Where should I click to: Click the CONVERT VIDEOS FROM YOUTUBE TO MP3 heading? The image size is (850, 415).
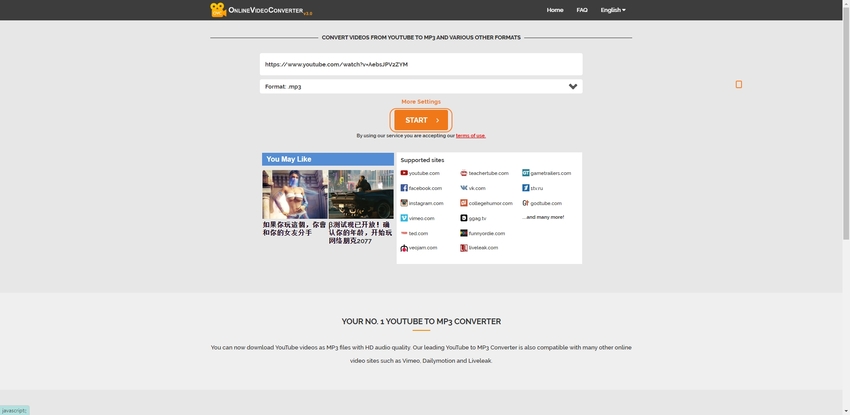[421, 38]
